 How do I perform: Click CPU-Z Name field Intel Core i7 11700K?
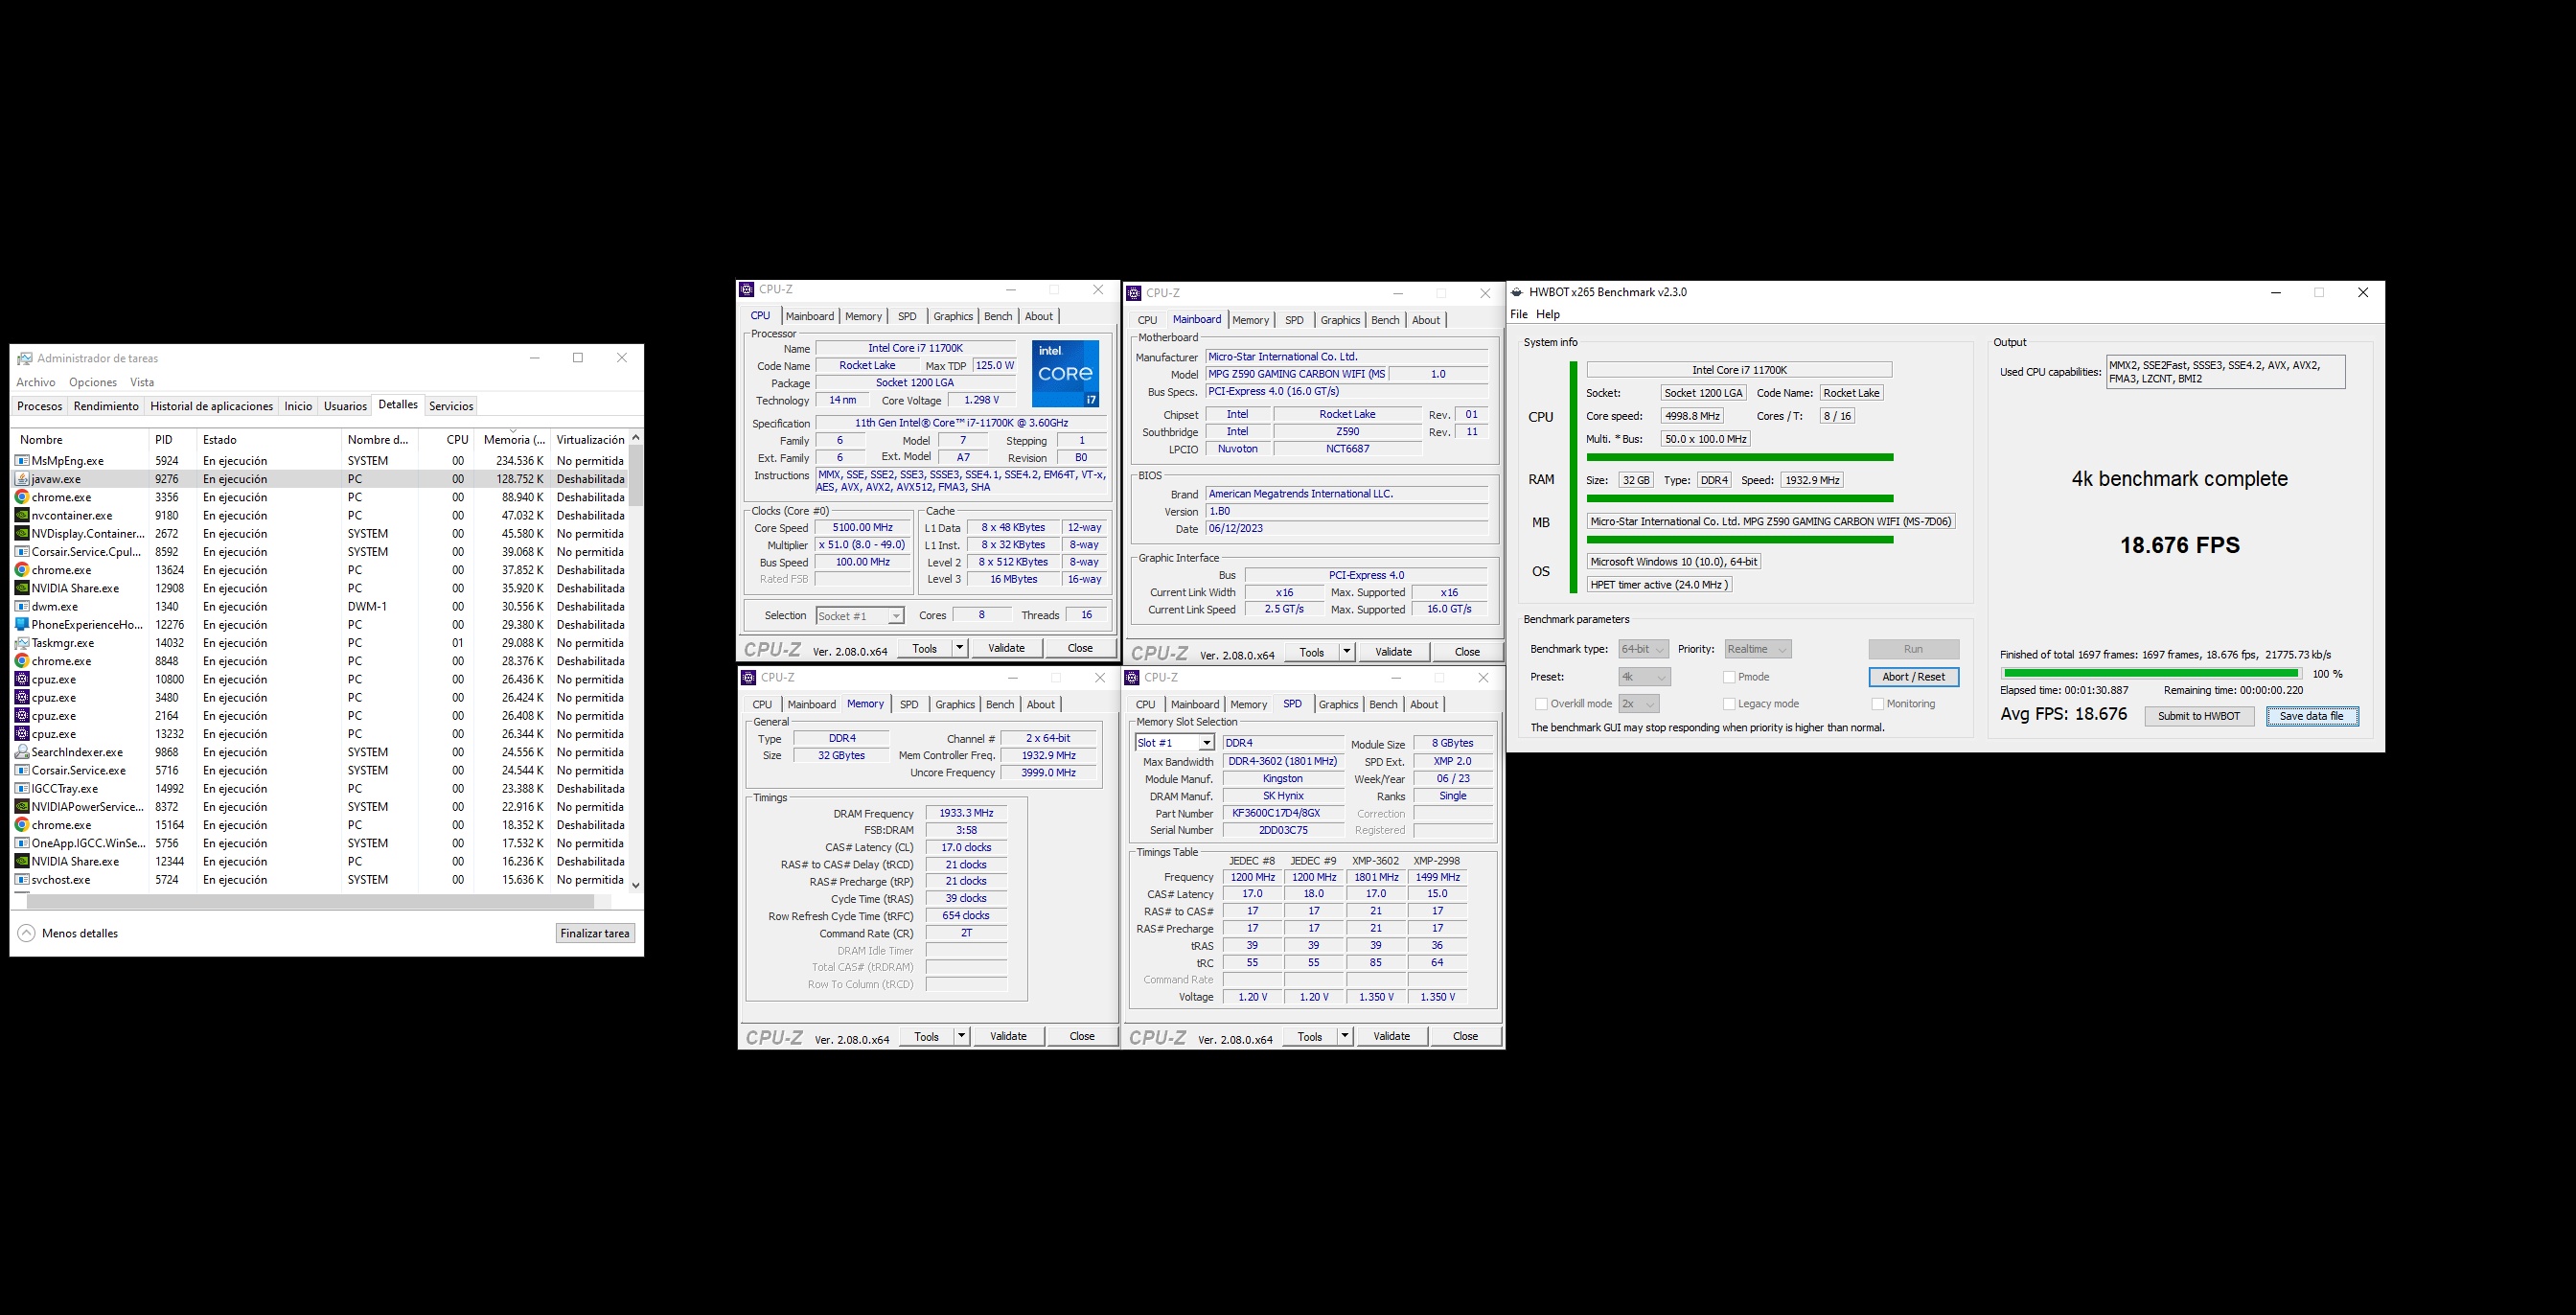click(915, 348)
